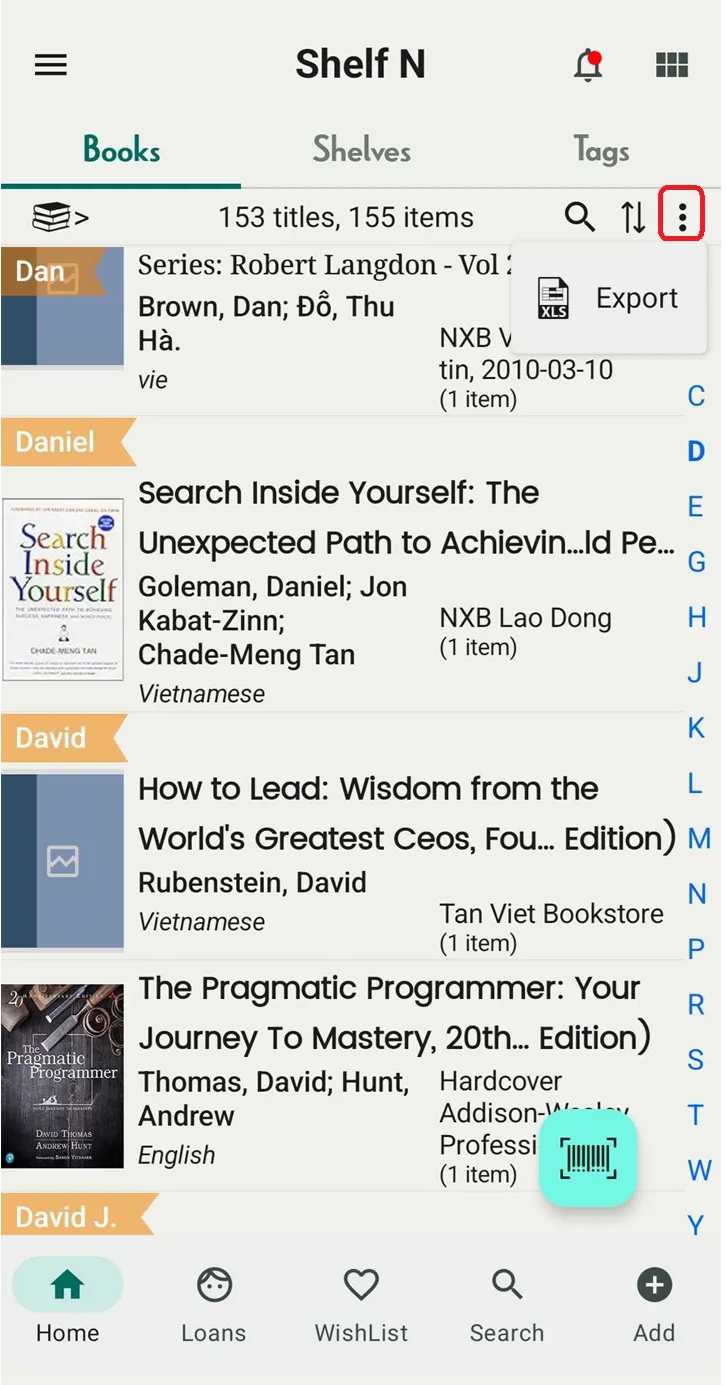Open the sort order arrows
The width and height of the screenshot is (726, 1385).
[x=633, y=217]
